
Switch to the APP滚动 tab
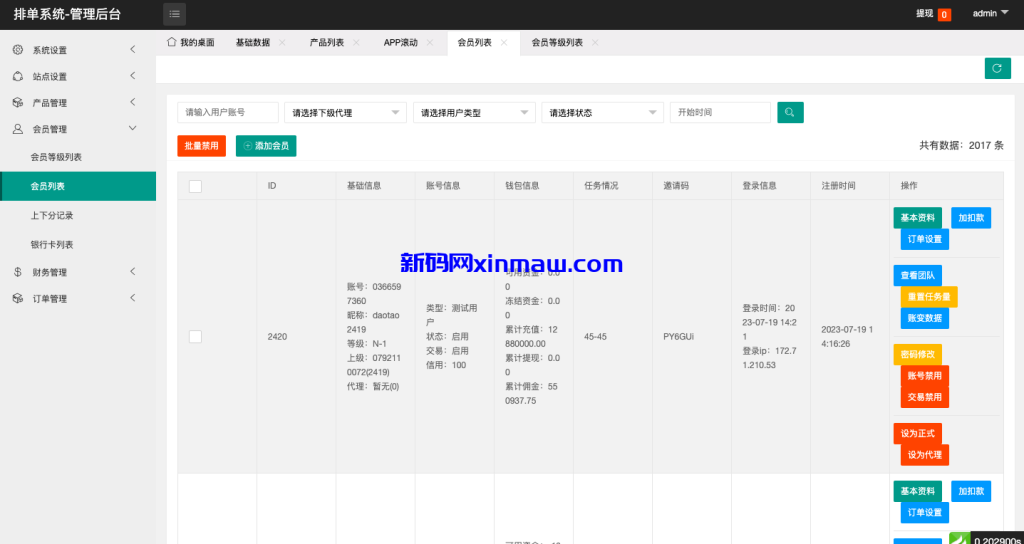pos(400,42)
